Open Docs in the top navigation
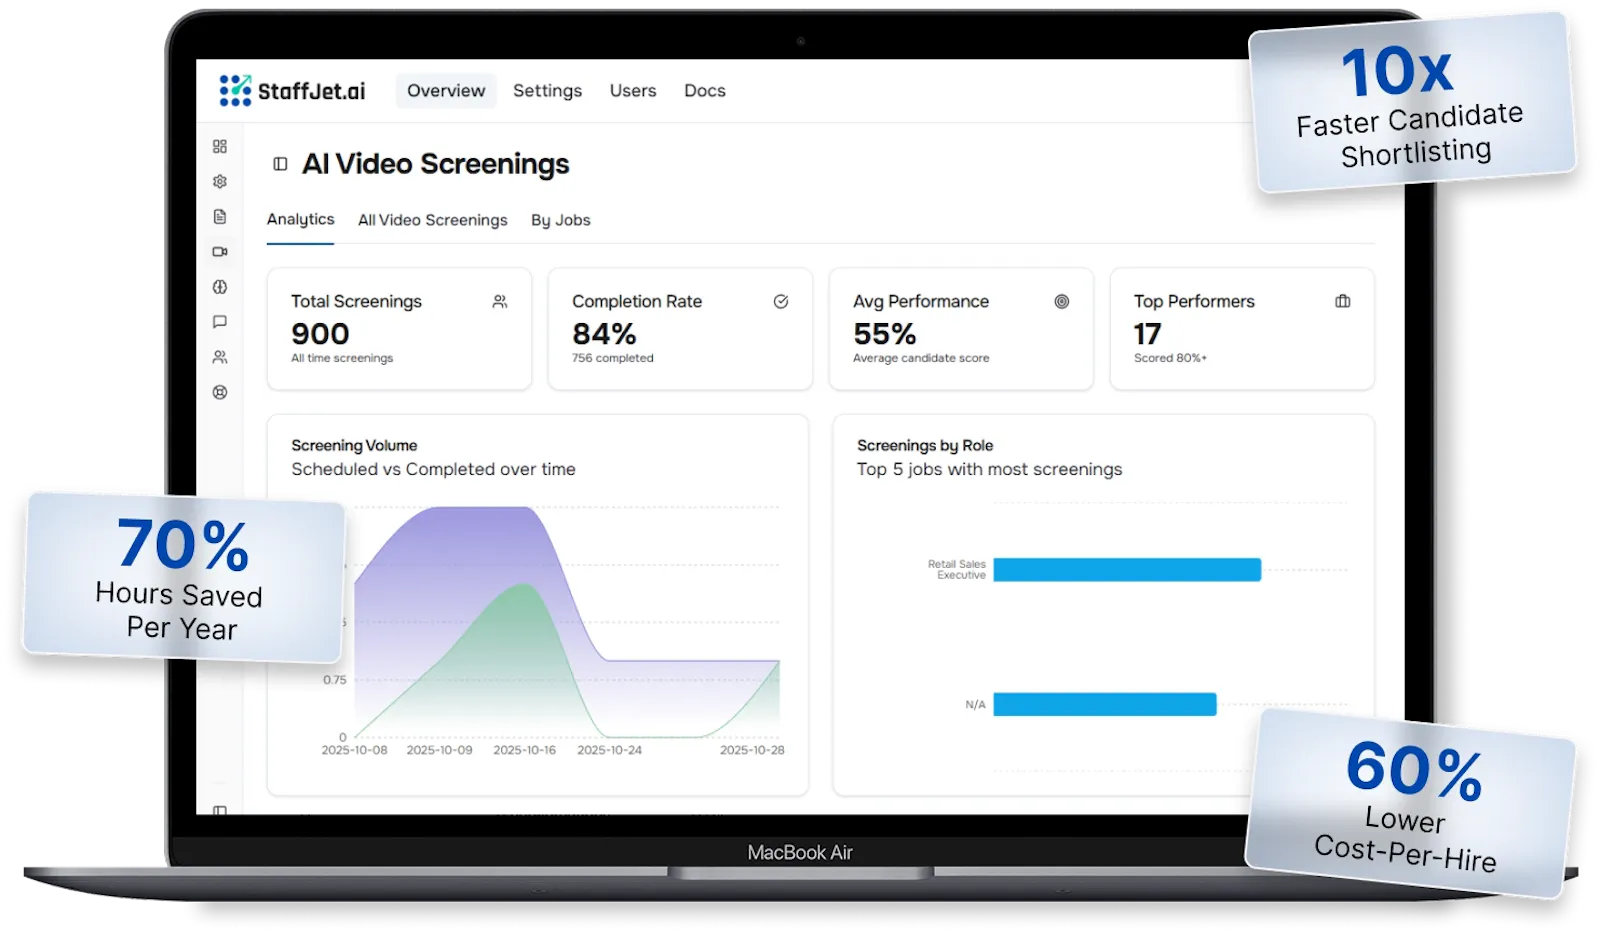The width and height of the screenshot is (1600, 934). coord(705,91)
